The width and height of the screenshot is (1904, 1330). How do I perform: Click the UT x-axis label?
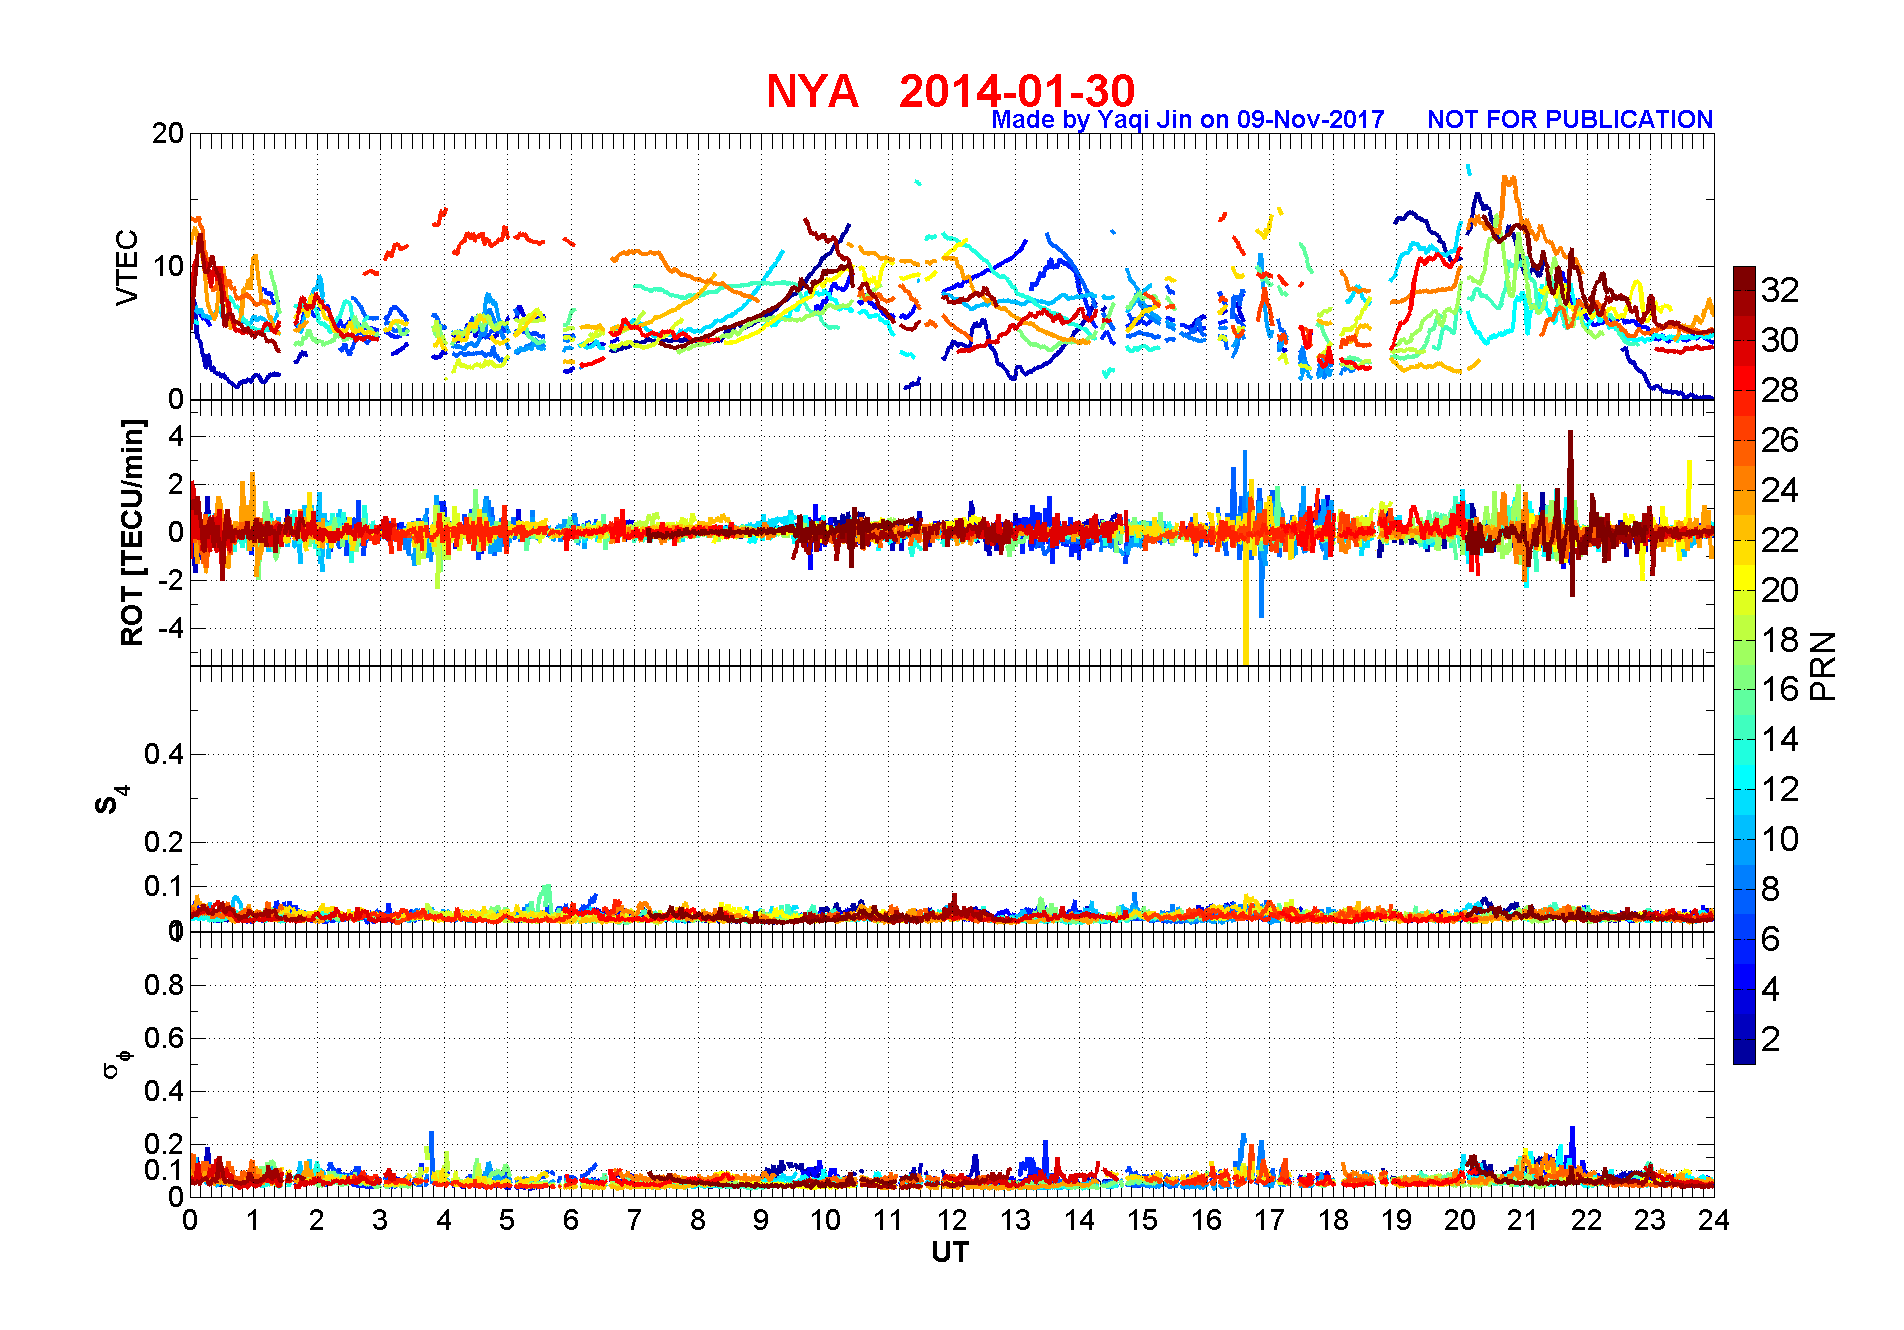pos(950,1252)
